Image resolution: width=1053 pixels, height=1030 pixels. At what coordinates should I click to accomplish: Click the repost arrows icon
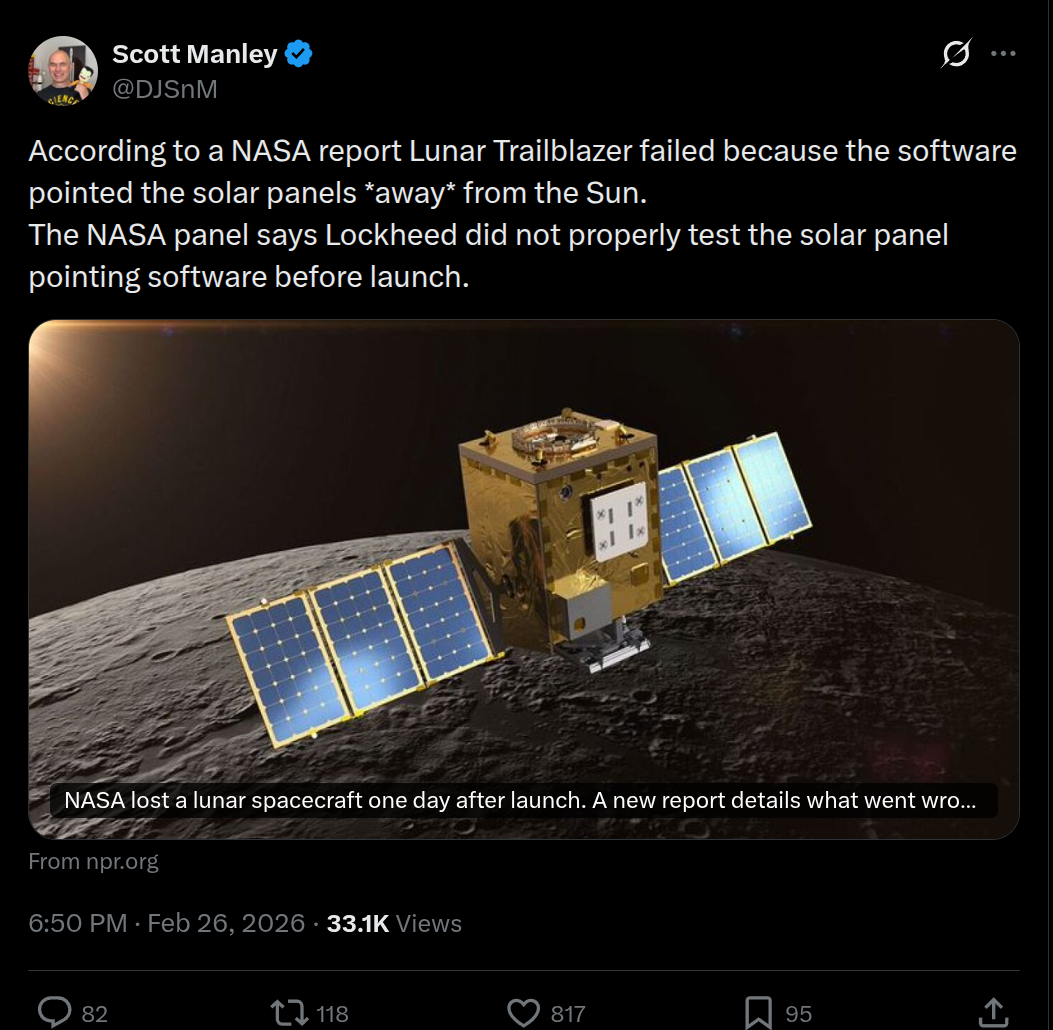[x=289, y=1013]
